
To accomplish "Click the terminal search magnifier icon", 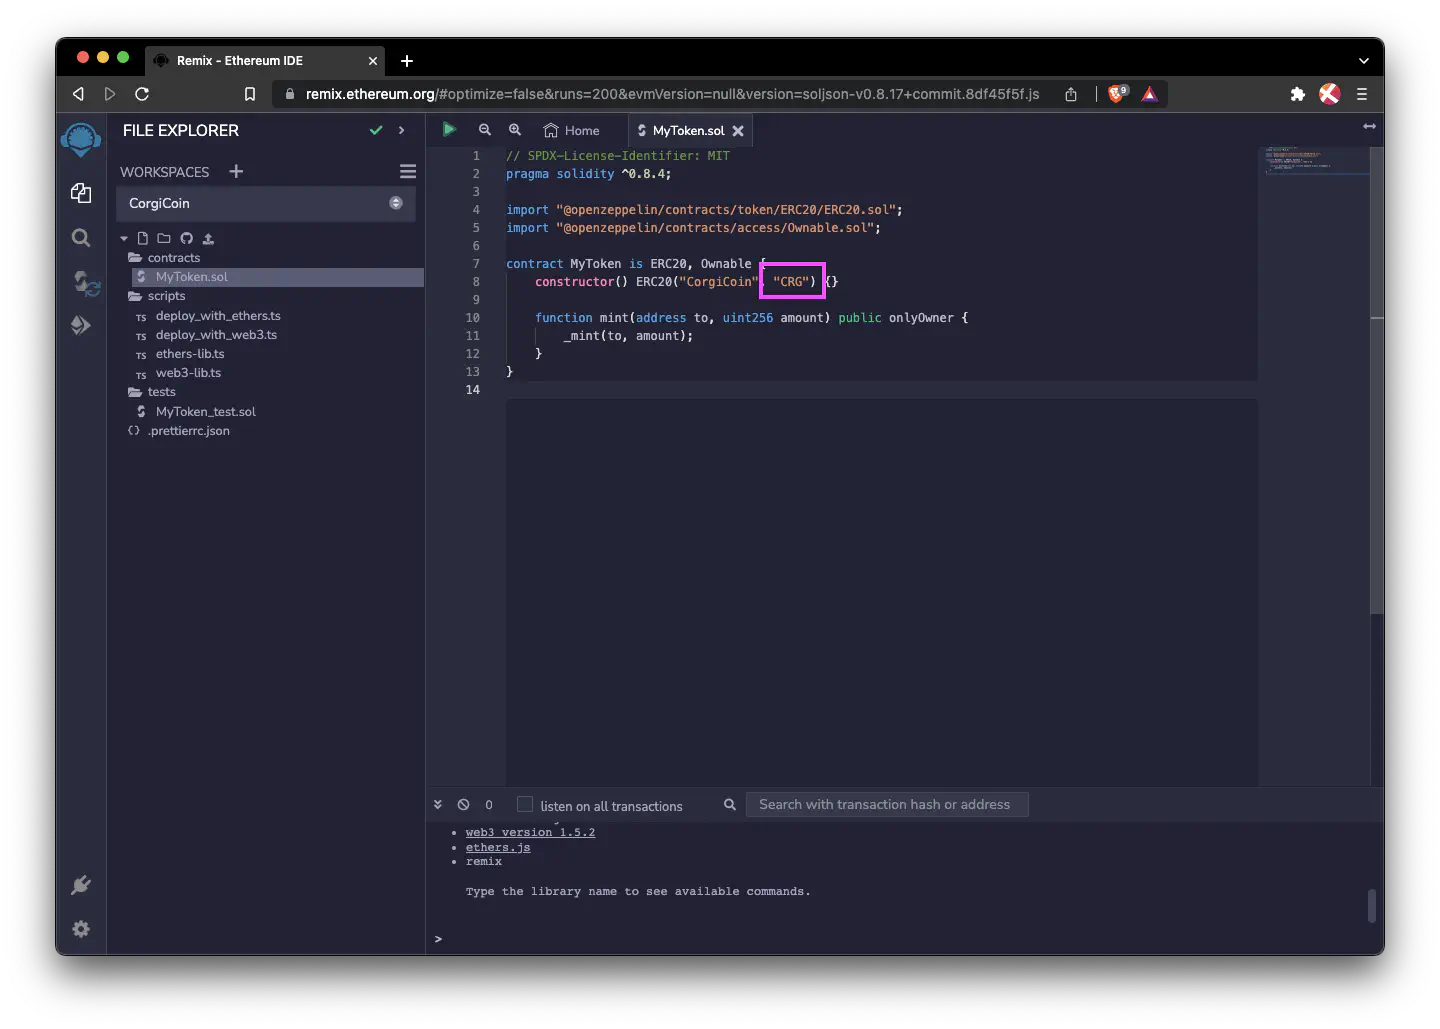I will pyautogui.click(x=730, y=804).
